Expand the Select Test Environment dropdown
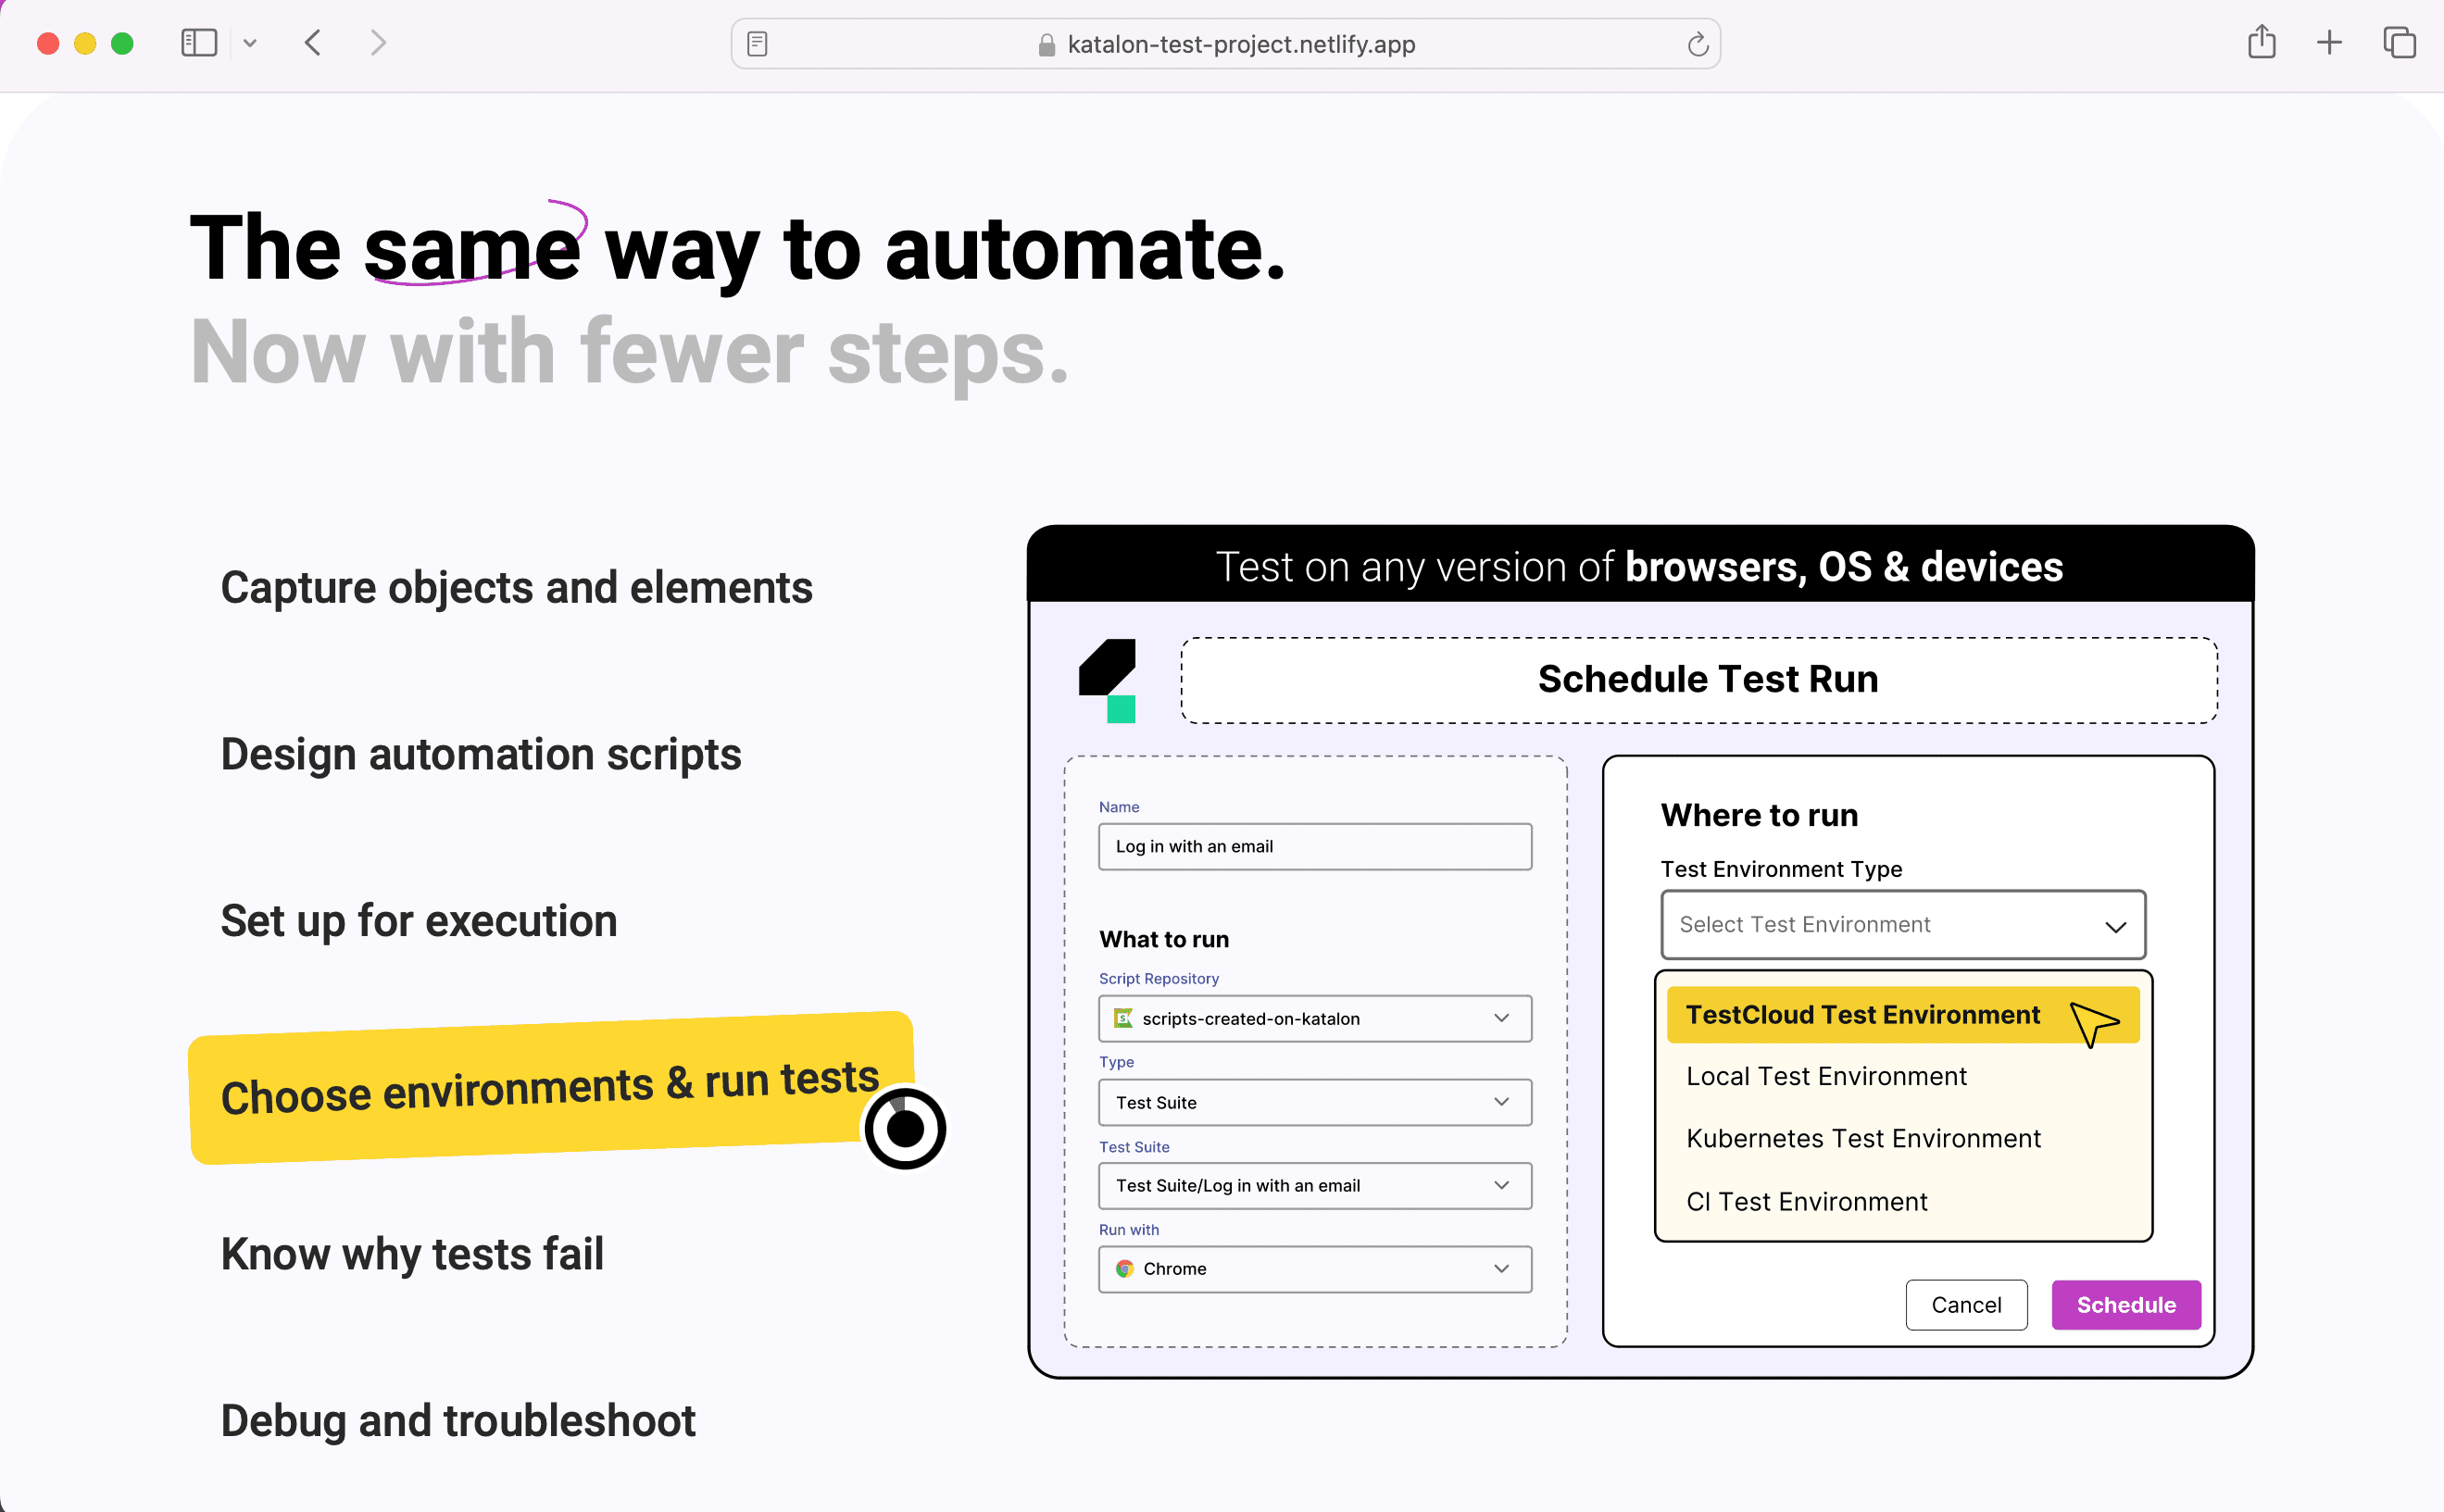 tap(1902, 924)
